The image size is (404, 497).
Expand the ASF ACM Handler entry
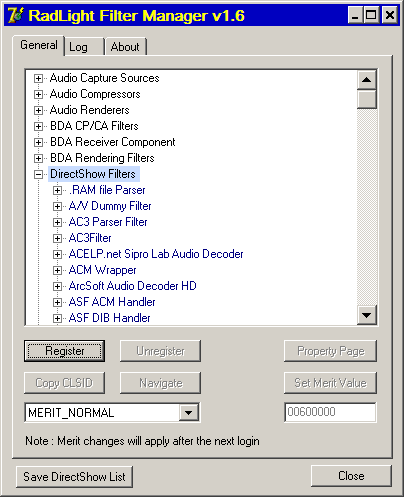(x=57, y=302)
